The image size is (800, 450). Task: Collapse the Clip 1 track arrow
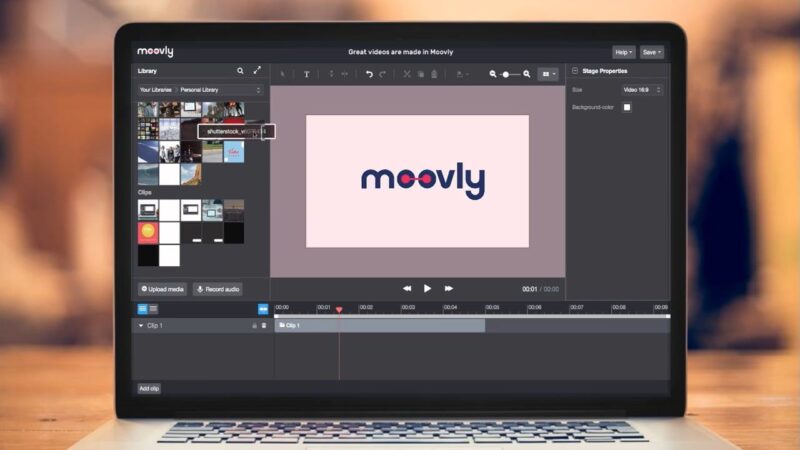[141, 326]
